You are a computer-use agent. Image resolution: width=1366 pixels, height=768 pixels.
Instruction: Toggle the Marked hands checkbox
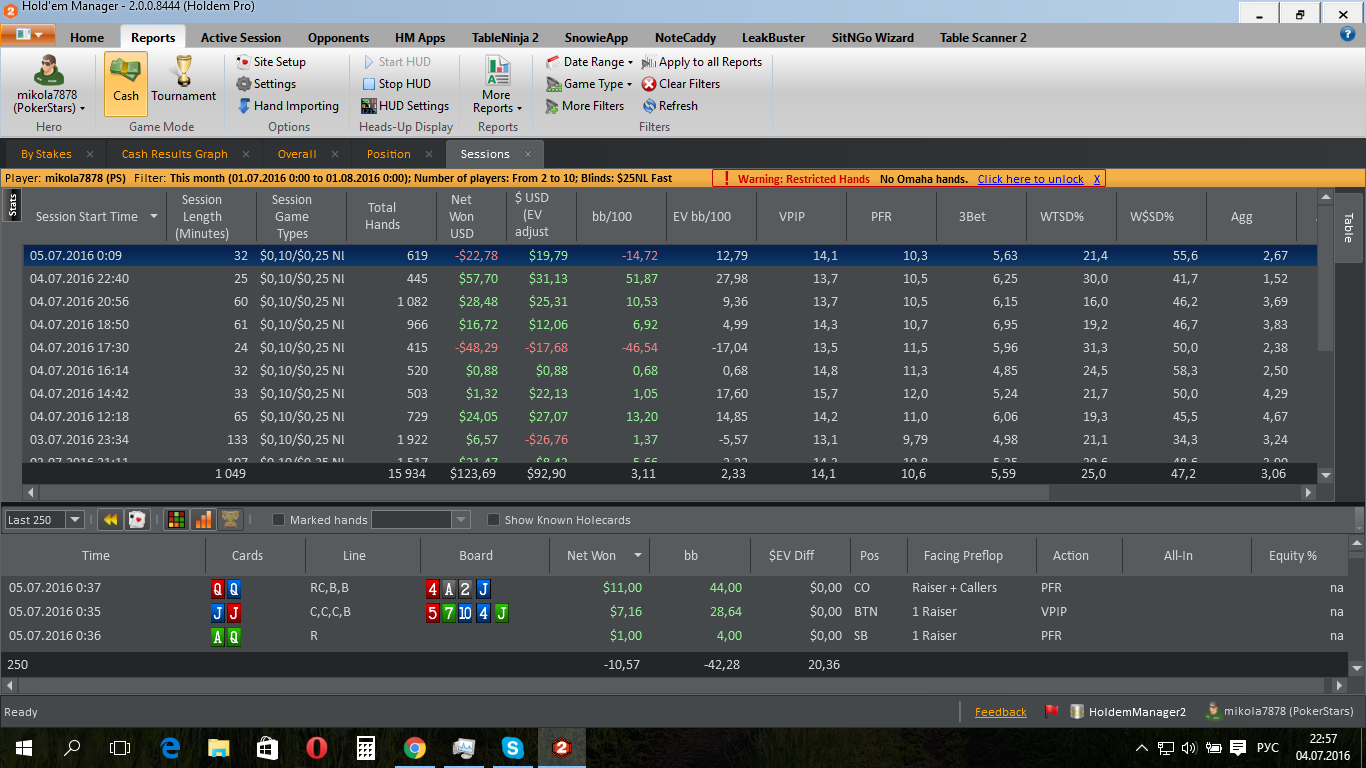click(279, 520)
